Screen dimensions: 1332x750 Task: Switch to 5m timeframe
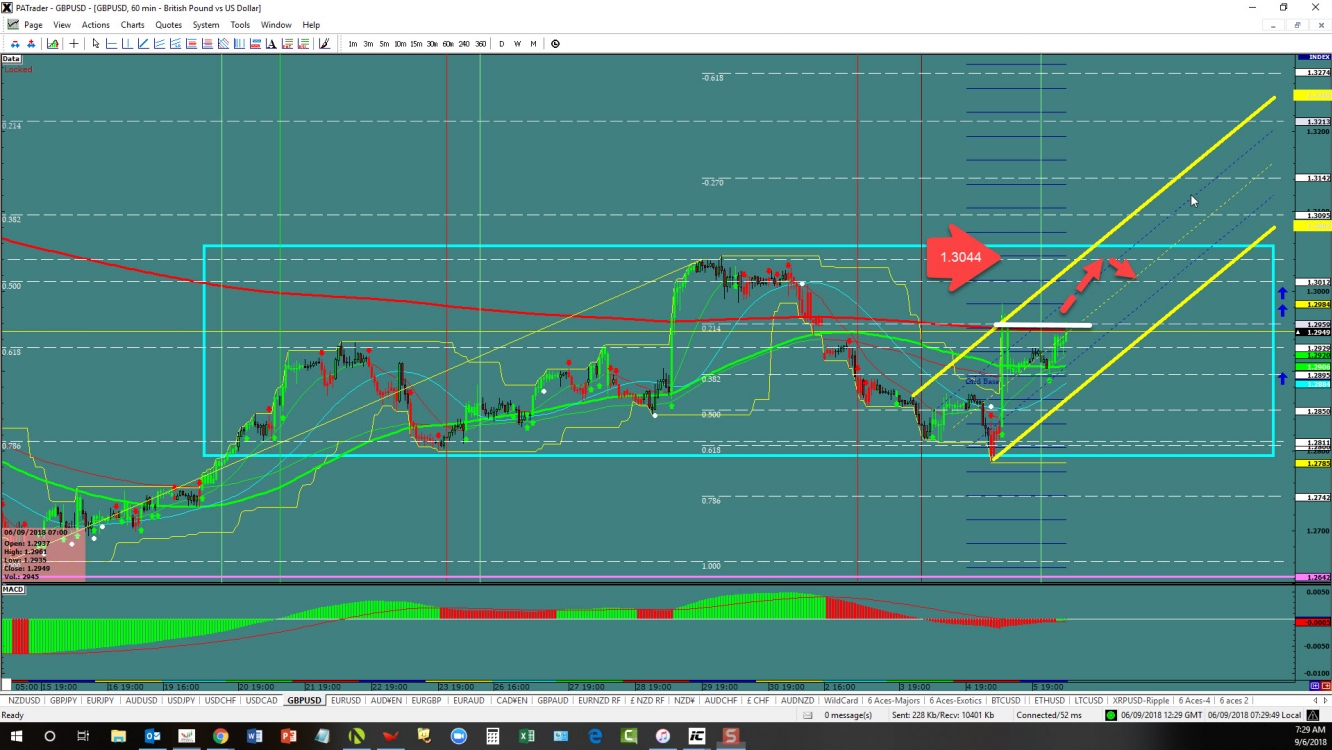point(384,44)
